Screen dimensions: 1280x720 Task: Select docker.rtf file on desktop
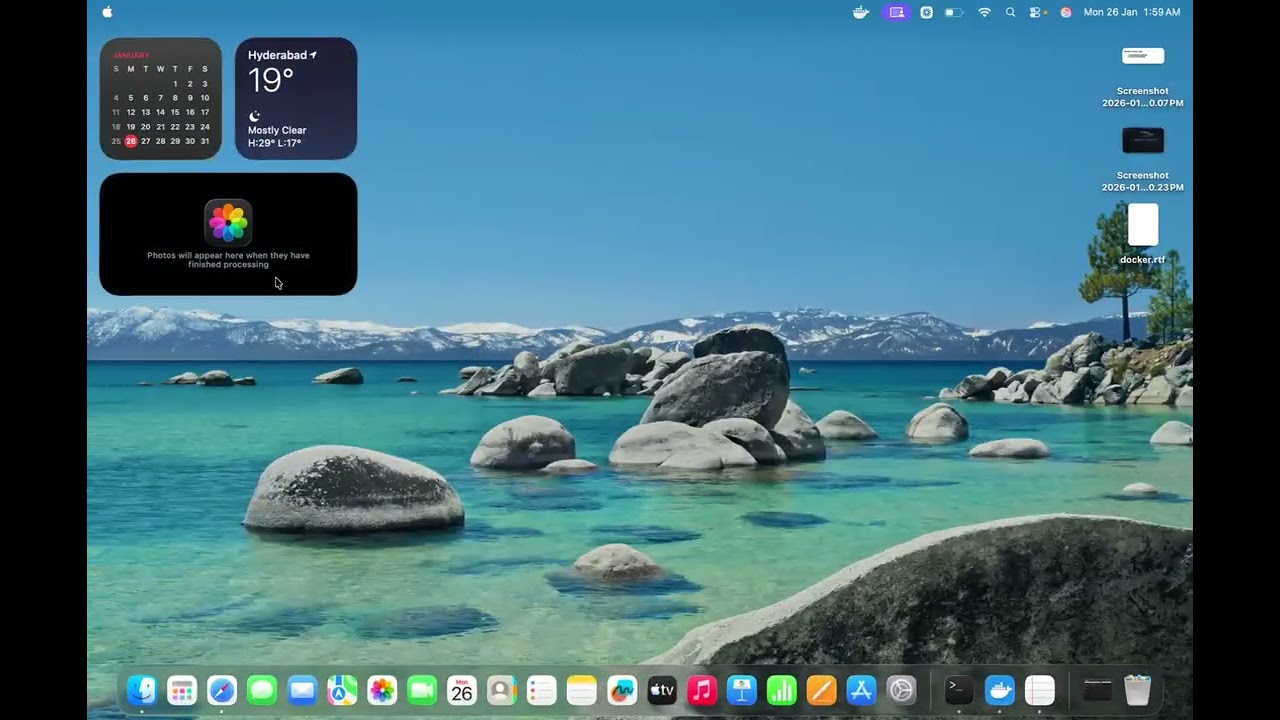pyautogui.click(x=1143, y=234)
